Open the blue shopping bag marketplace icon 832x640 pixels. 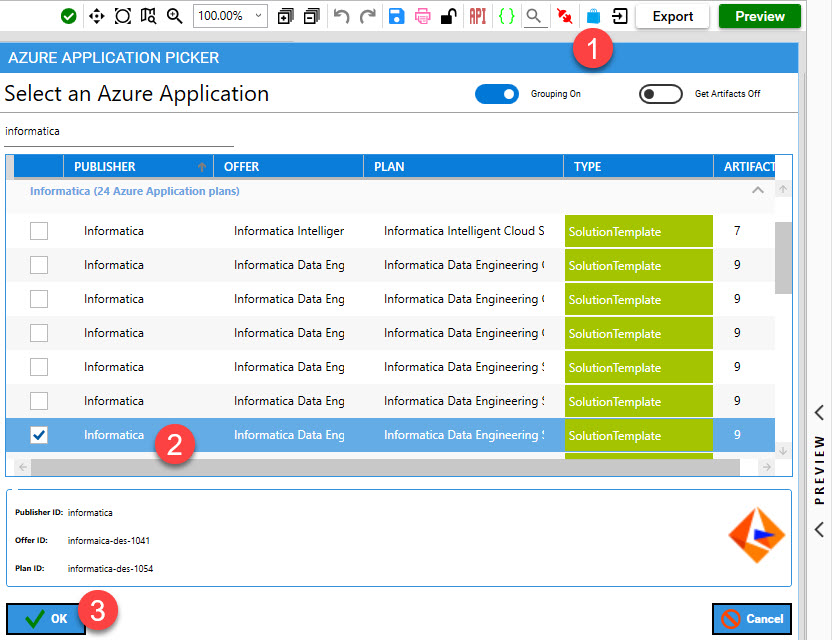(593, 16)
